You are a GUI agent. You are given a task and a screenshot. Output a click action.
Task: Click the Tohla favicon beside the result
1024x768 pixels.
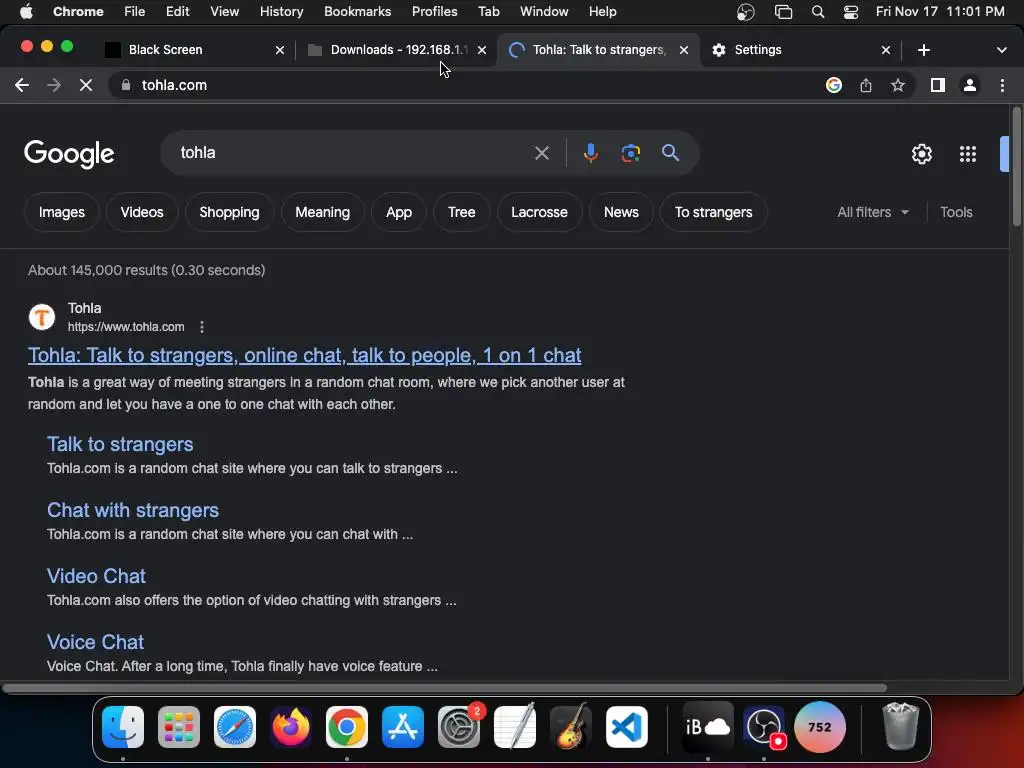42,317
